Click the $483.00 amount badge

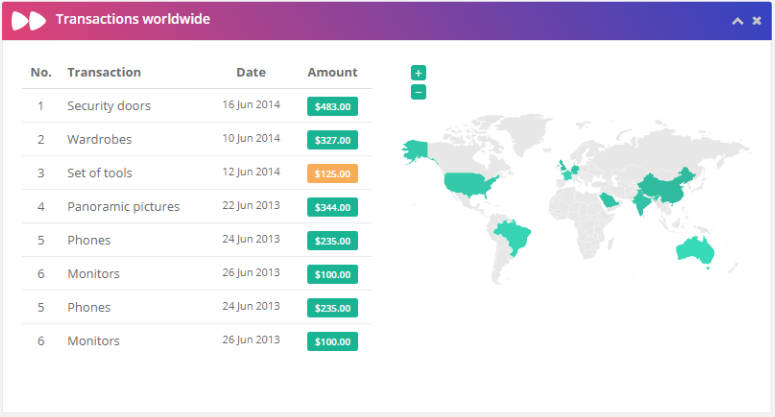[x=332, y=106]
